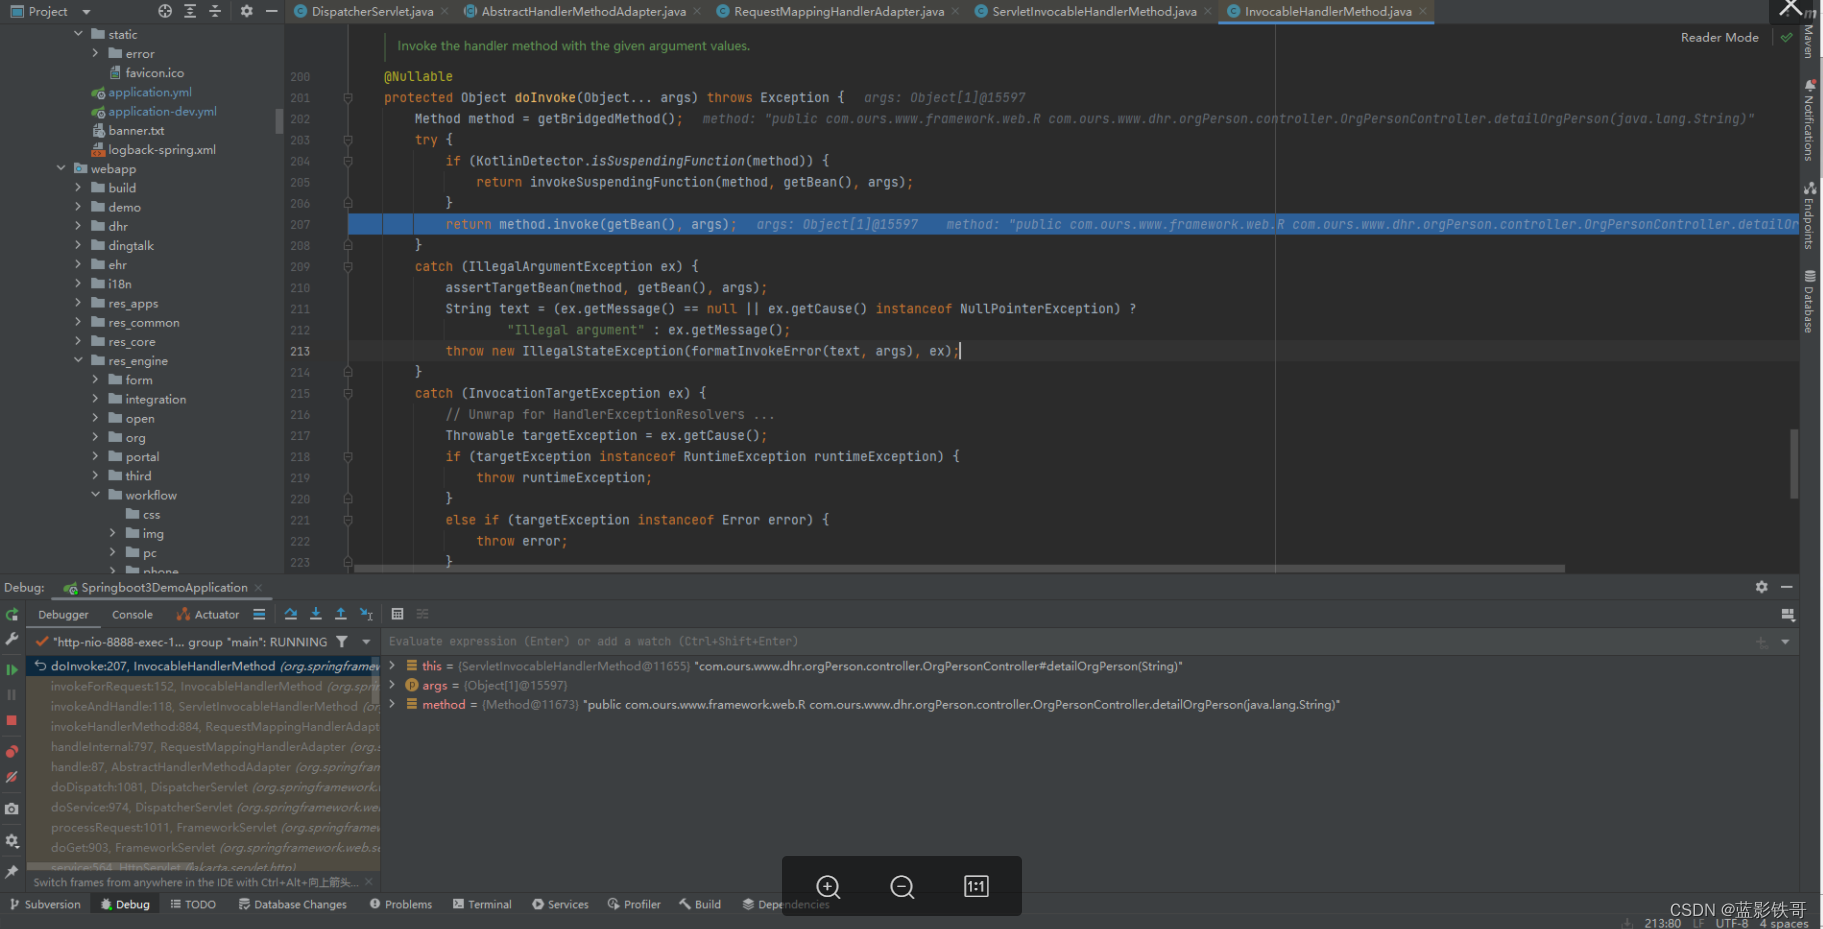1823x929 pixels.
Task: Collapse the static folder
Action: (x=79, y=34)
